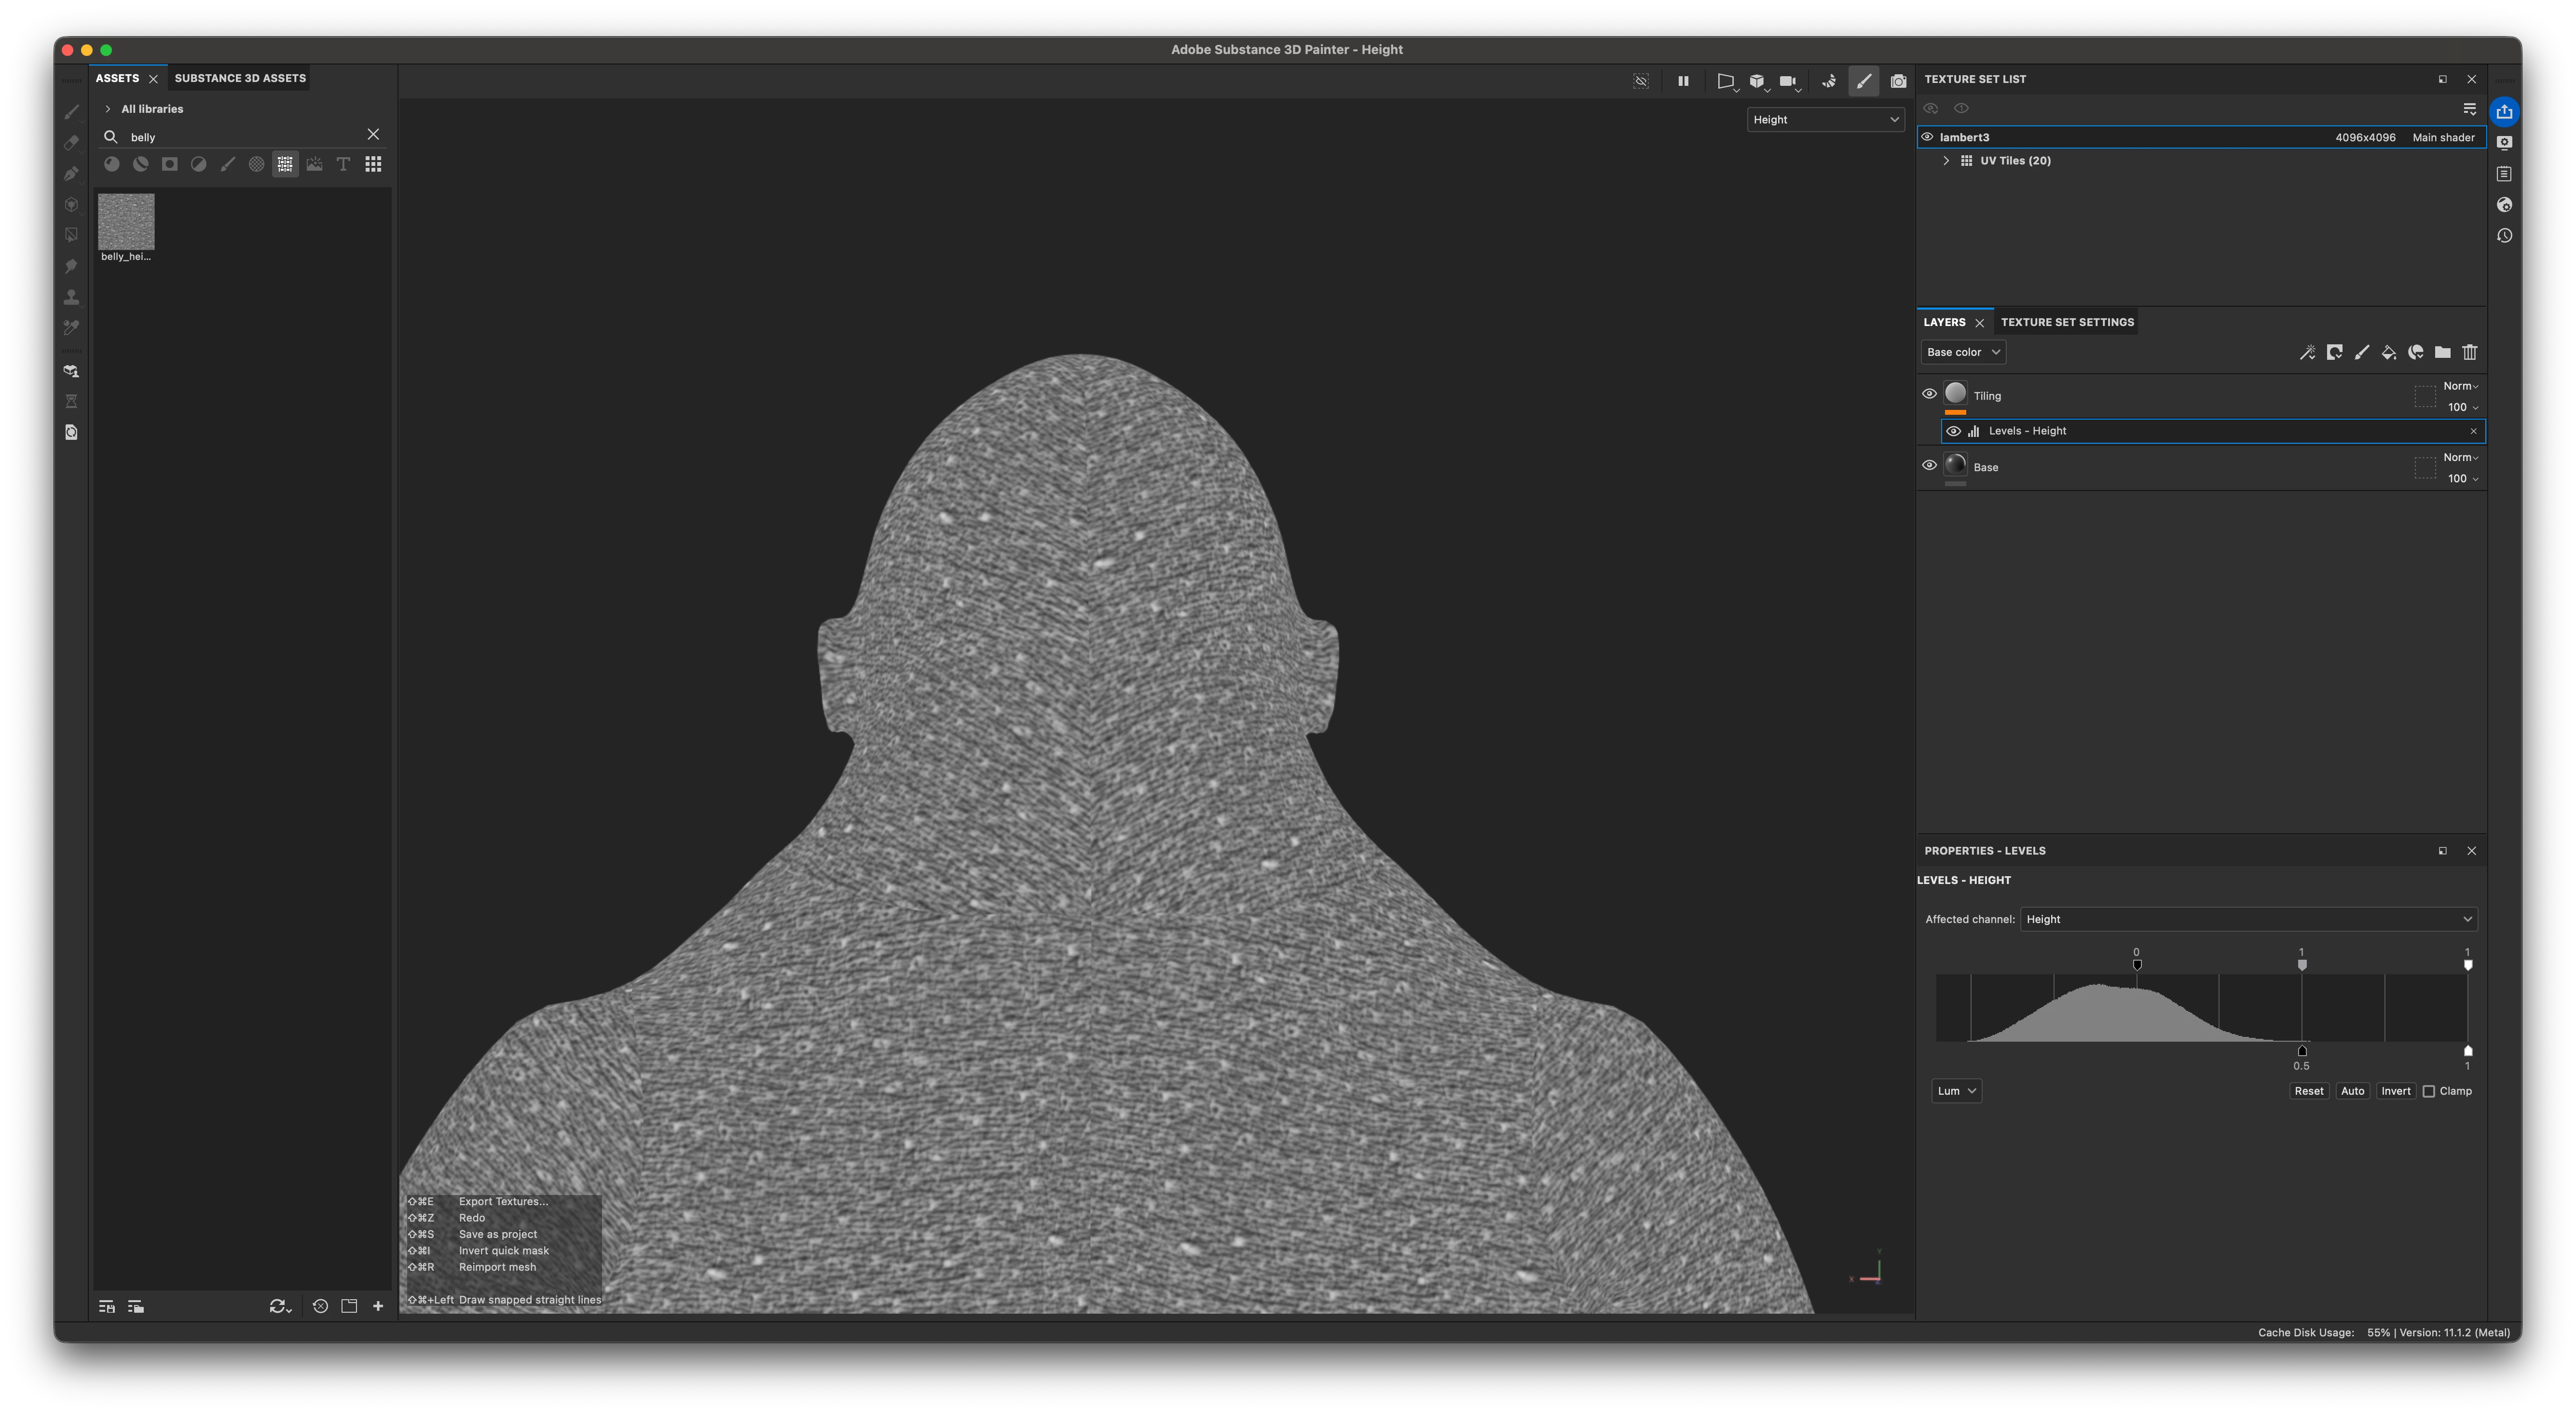The image size is (2576, 1414).
Task: Enable the Clamp checkbox
Action: 2429,1091
